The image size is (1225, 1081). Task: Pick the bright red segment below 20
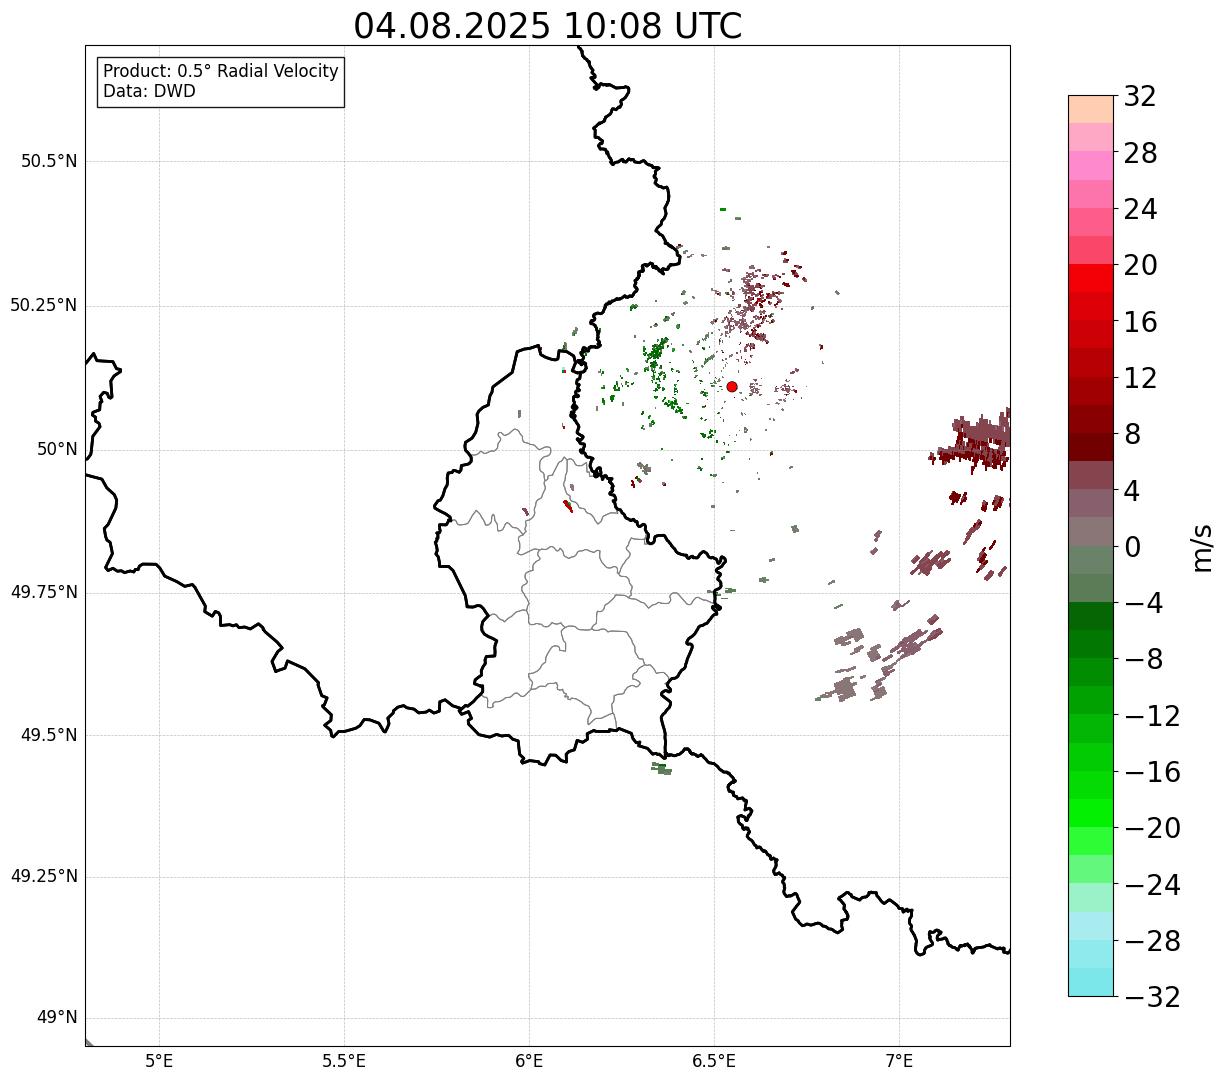pyautogui.click(x=1091, y=278)
